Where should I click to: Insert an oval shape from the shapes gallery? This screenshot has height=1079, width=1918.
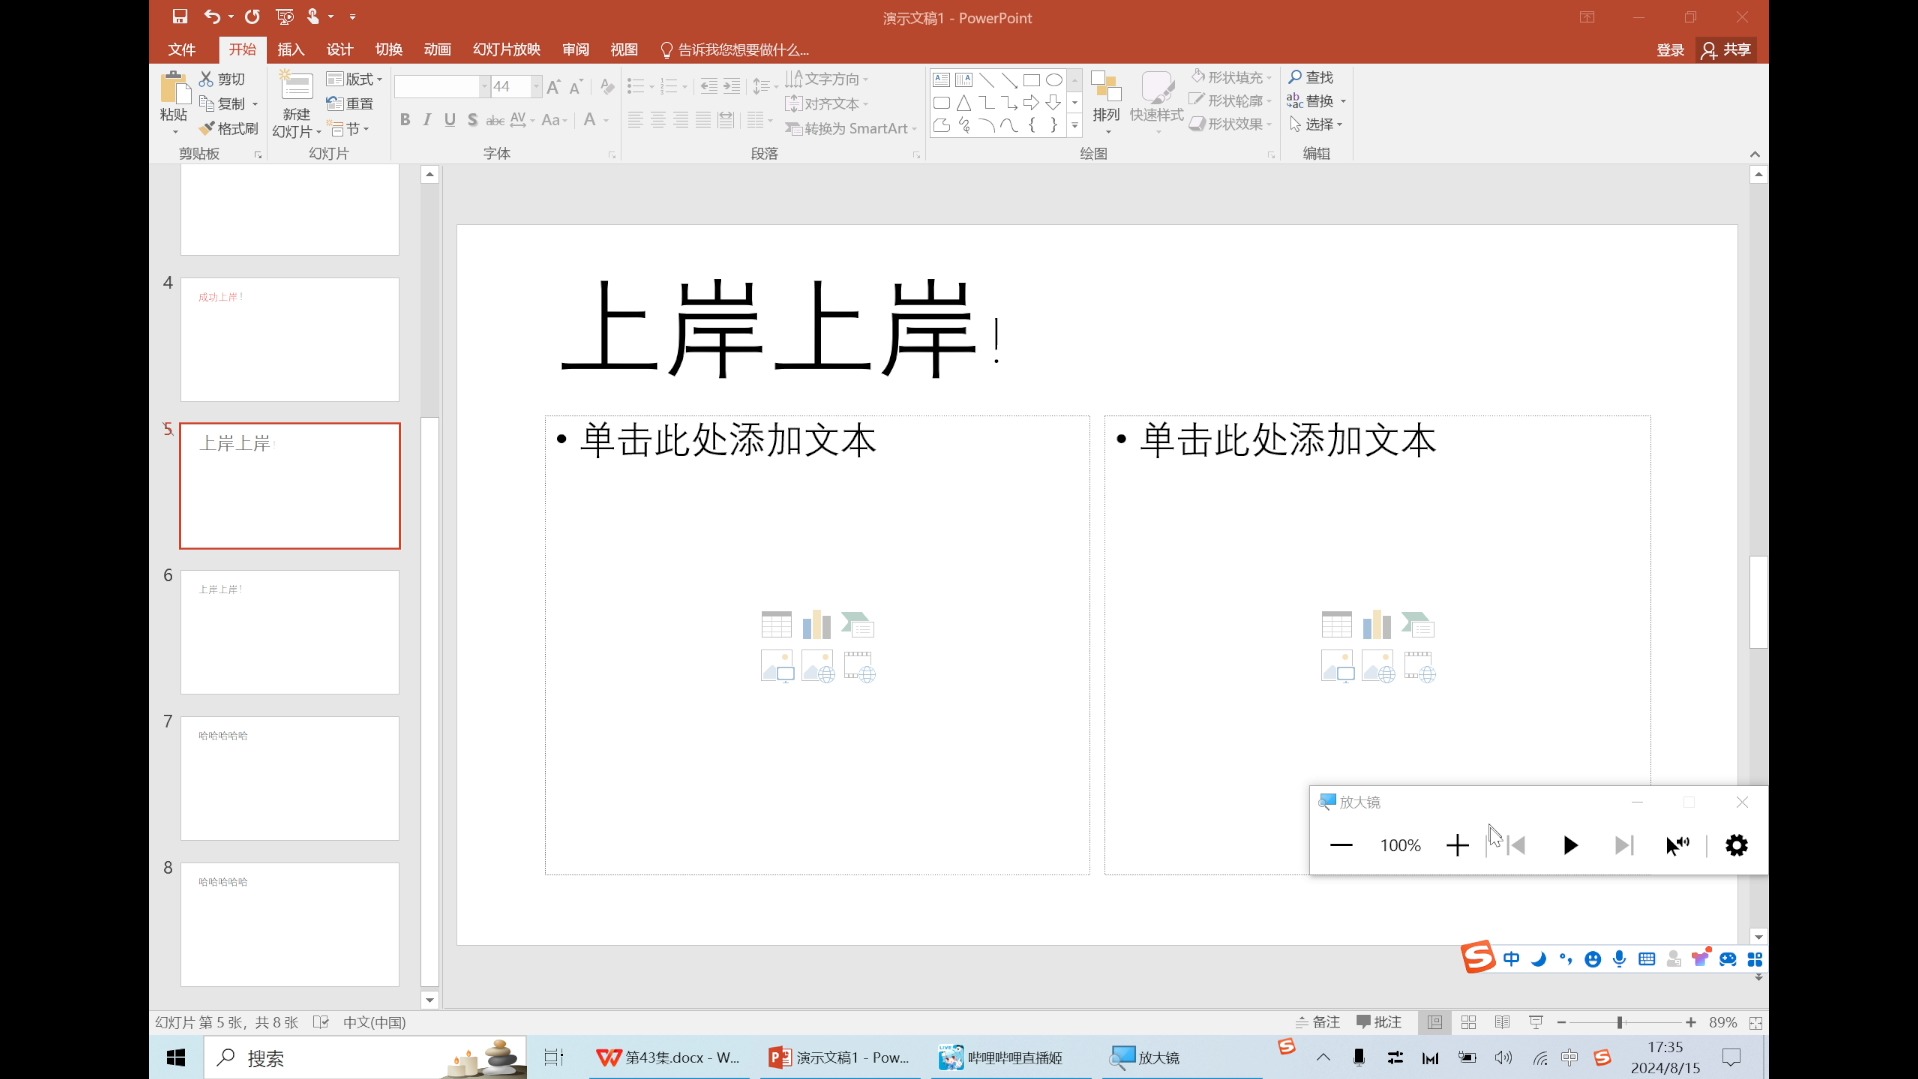(x=1055, y=79)
